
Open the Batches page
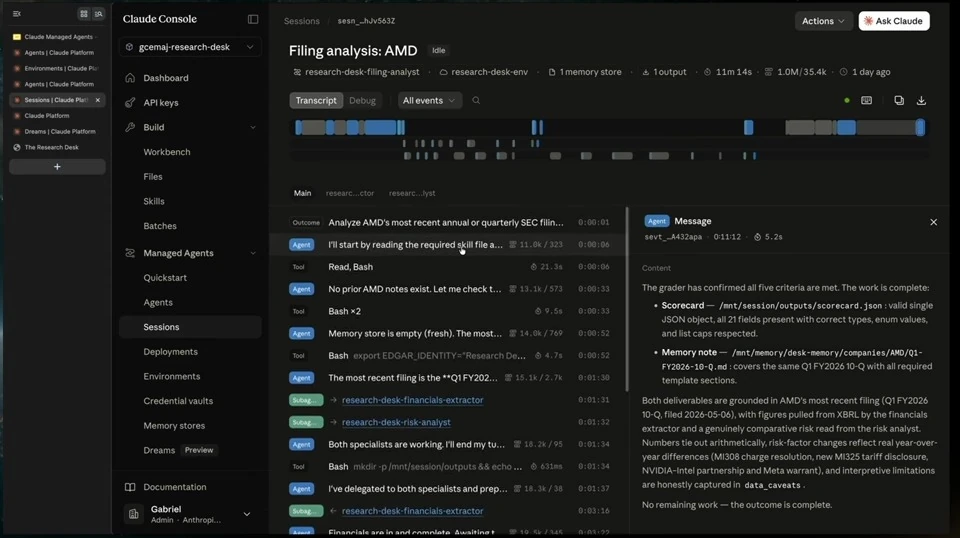(x=160, y=226)
